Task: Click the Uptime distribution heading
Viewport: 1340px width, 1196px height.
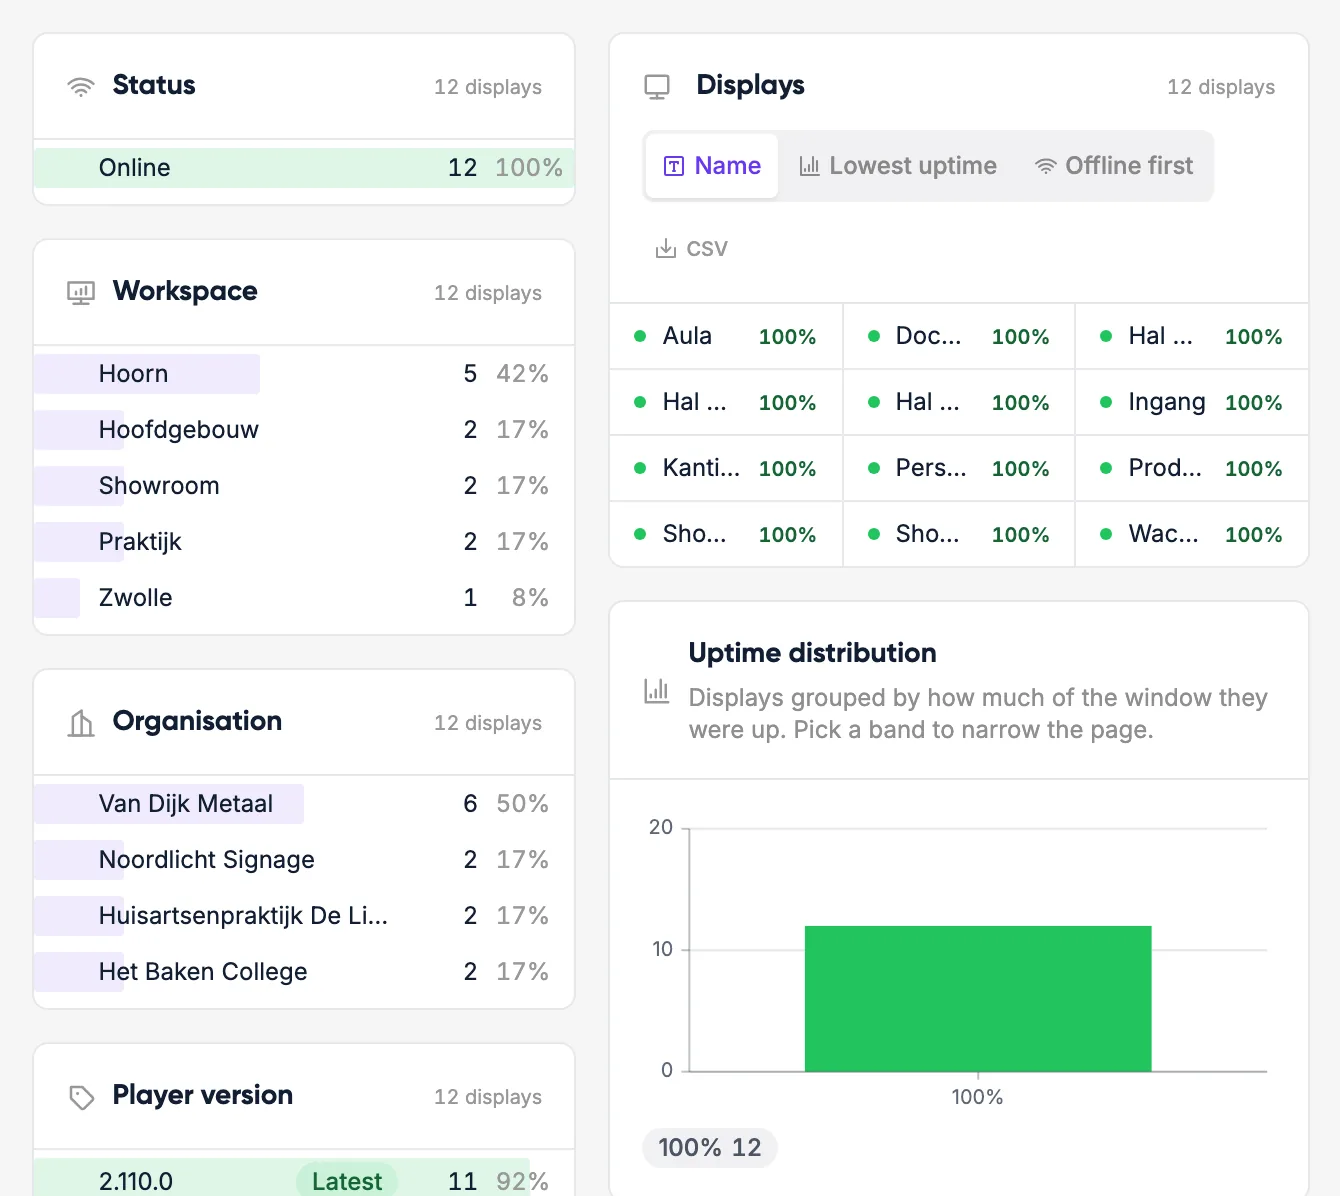Action: coord(813,653)
